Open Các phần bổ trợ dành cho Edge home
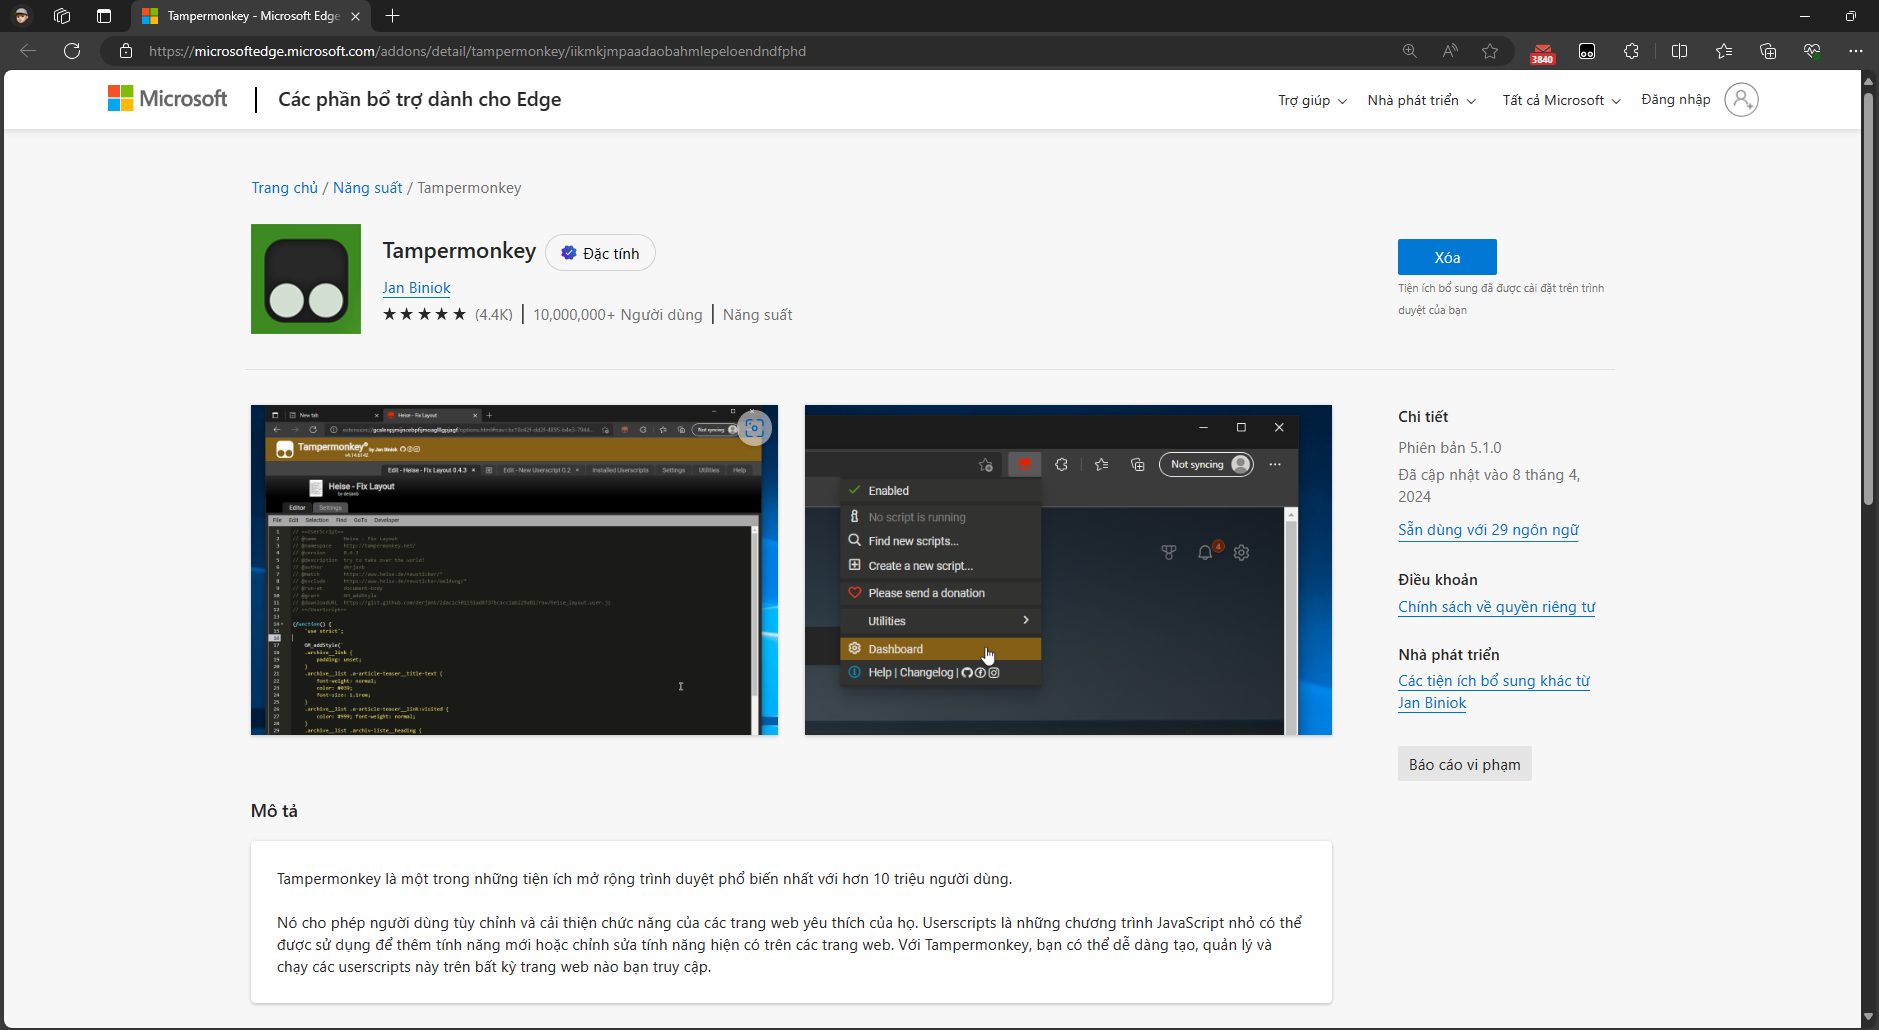The height and width of the screenshot is (1030, 1879). (419, 99)
